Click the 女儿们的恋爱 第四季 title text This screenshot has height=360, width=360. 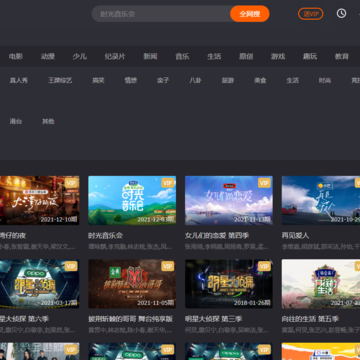pos(217,236)
